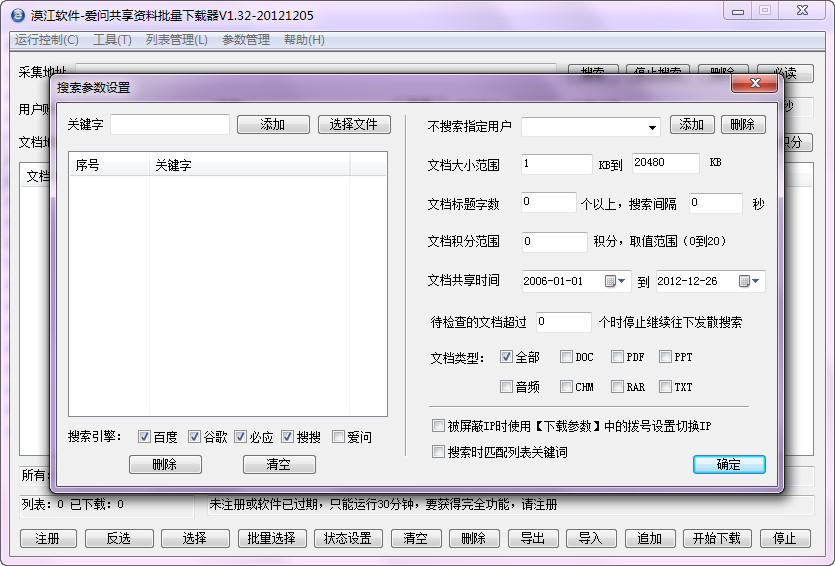Expand the 不搜索指定用户 combo box

[x=652, y=127]
